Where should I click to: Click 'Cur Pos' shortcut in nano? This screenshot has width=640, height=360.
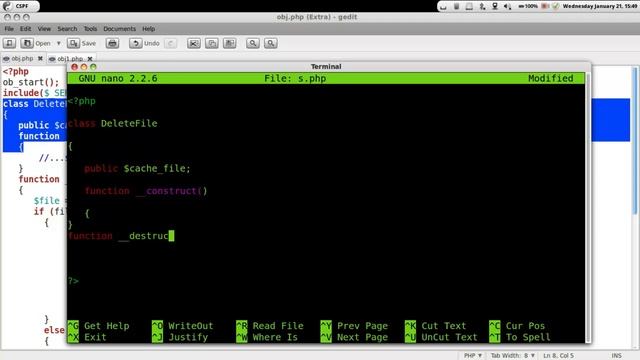click(525, 326)
